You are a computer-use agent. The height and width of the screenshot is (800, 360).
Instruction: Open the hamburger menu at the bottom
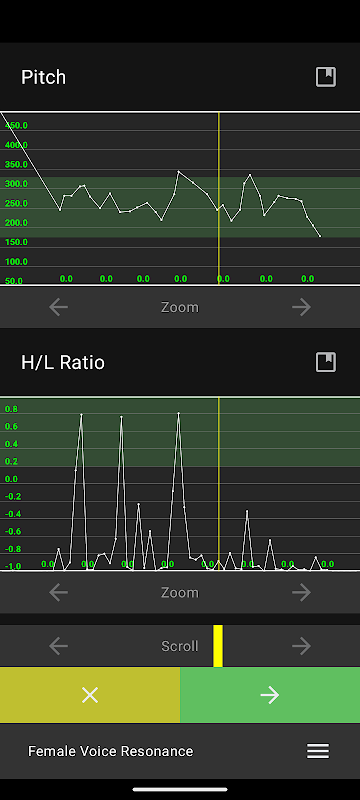click(318, 751)
